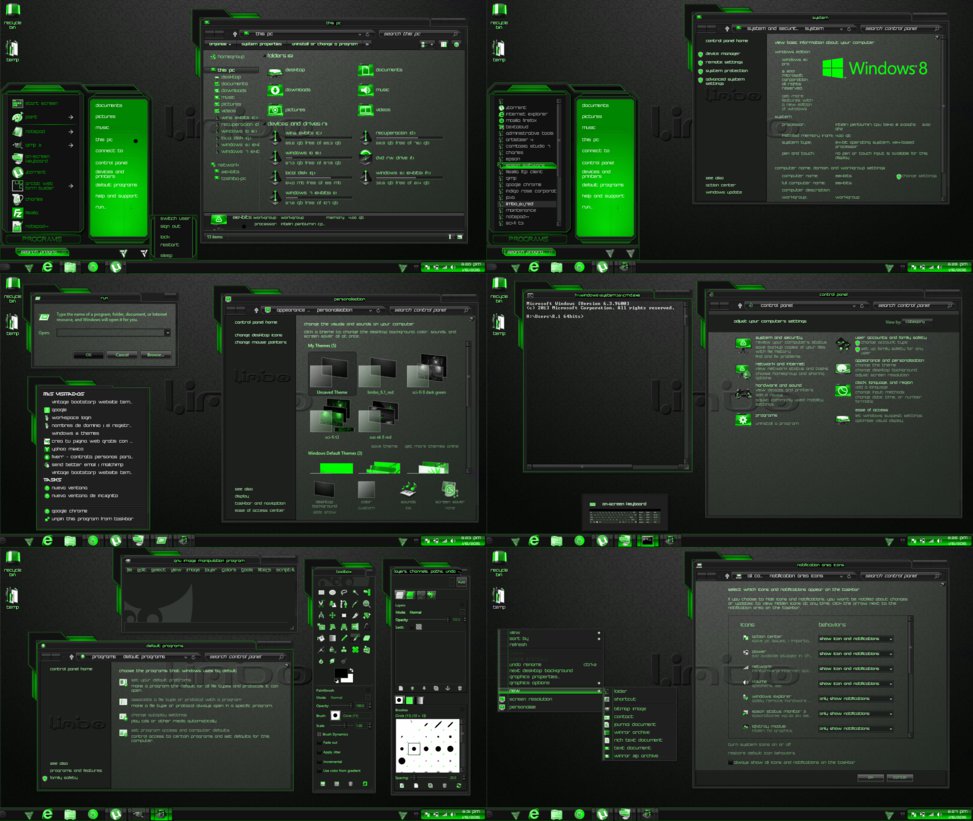
Task: Select the dvd rw drive icon
Action: [365, 156]
